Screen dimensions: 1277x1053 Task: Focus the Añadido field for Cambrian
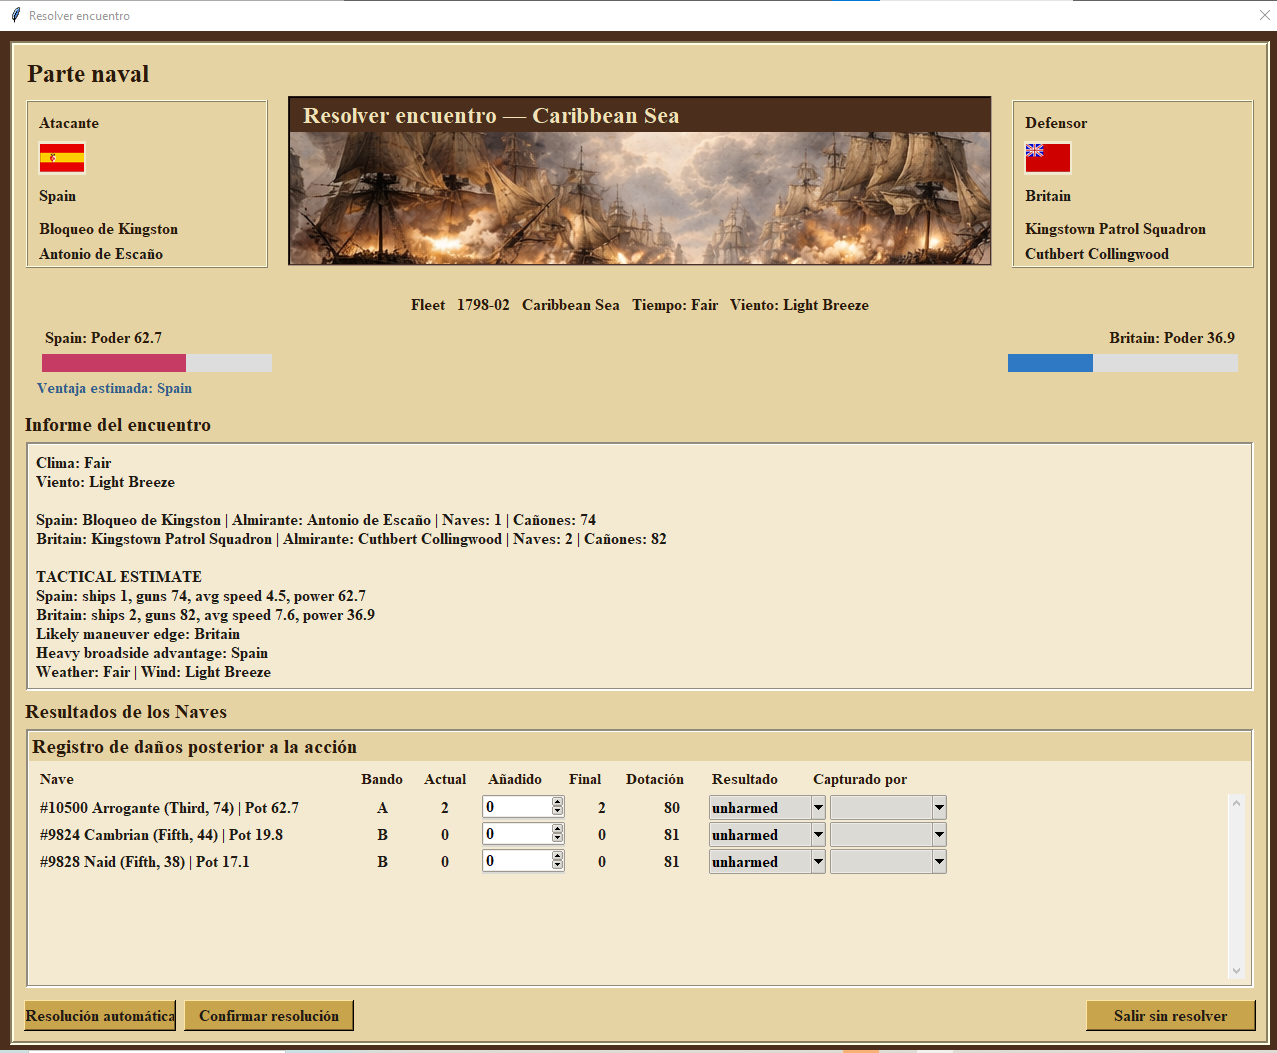coord(517,834)
